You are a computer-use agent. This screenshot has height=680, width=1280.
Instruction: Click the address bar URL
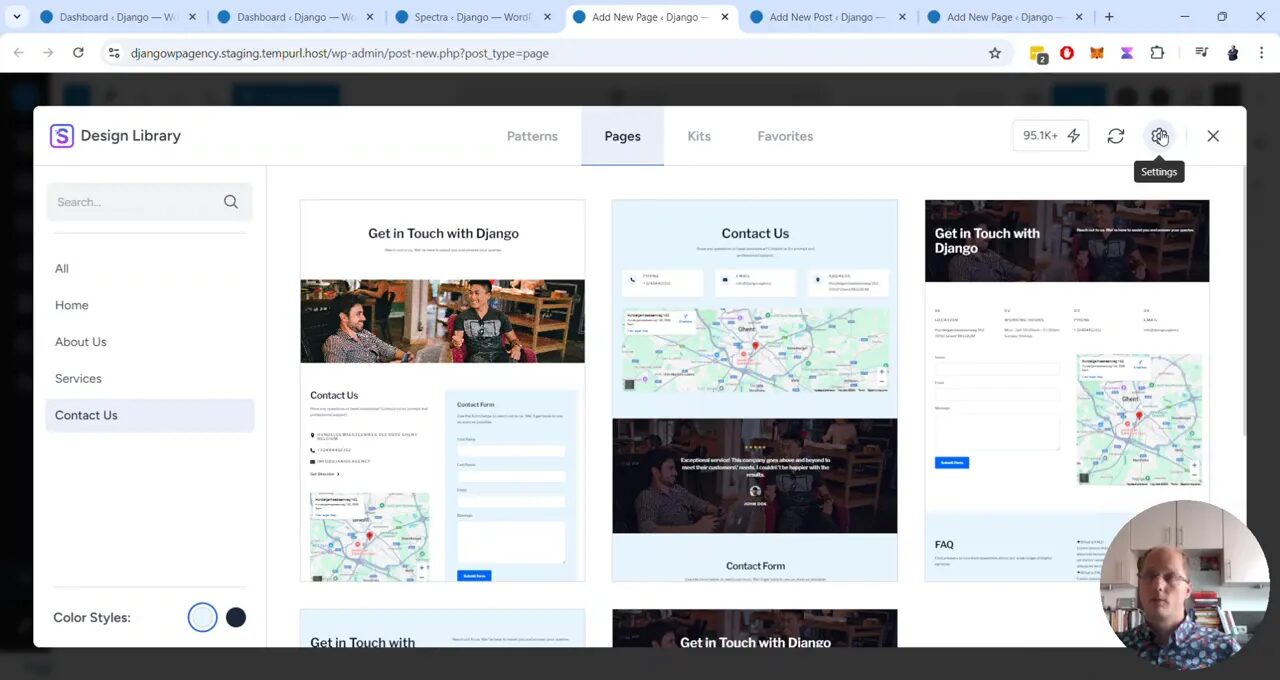pos(339,53)
